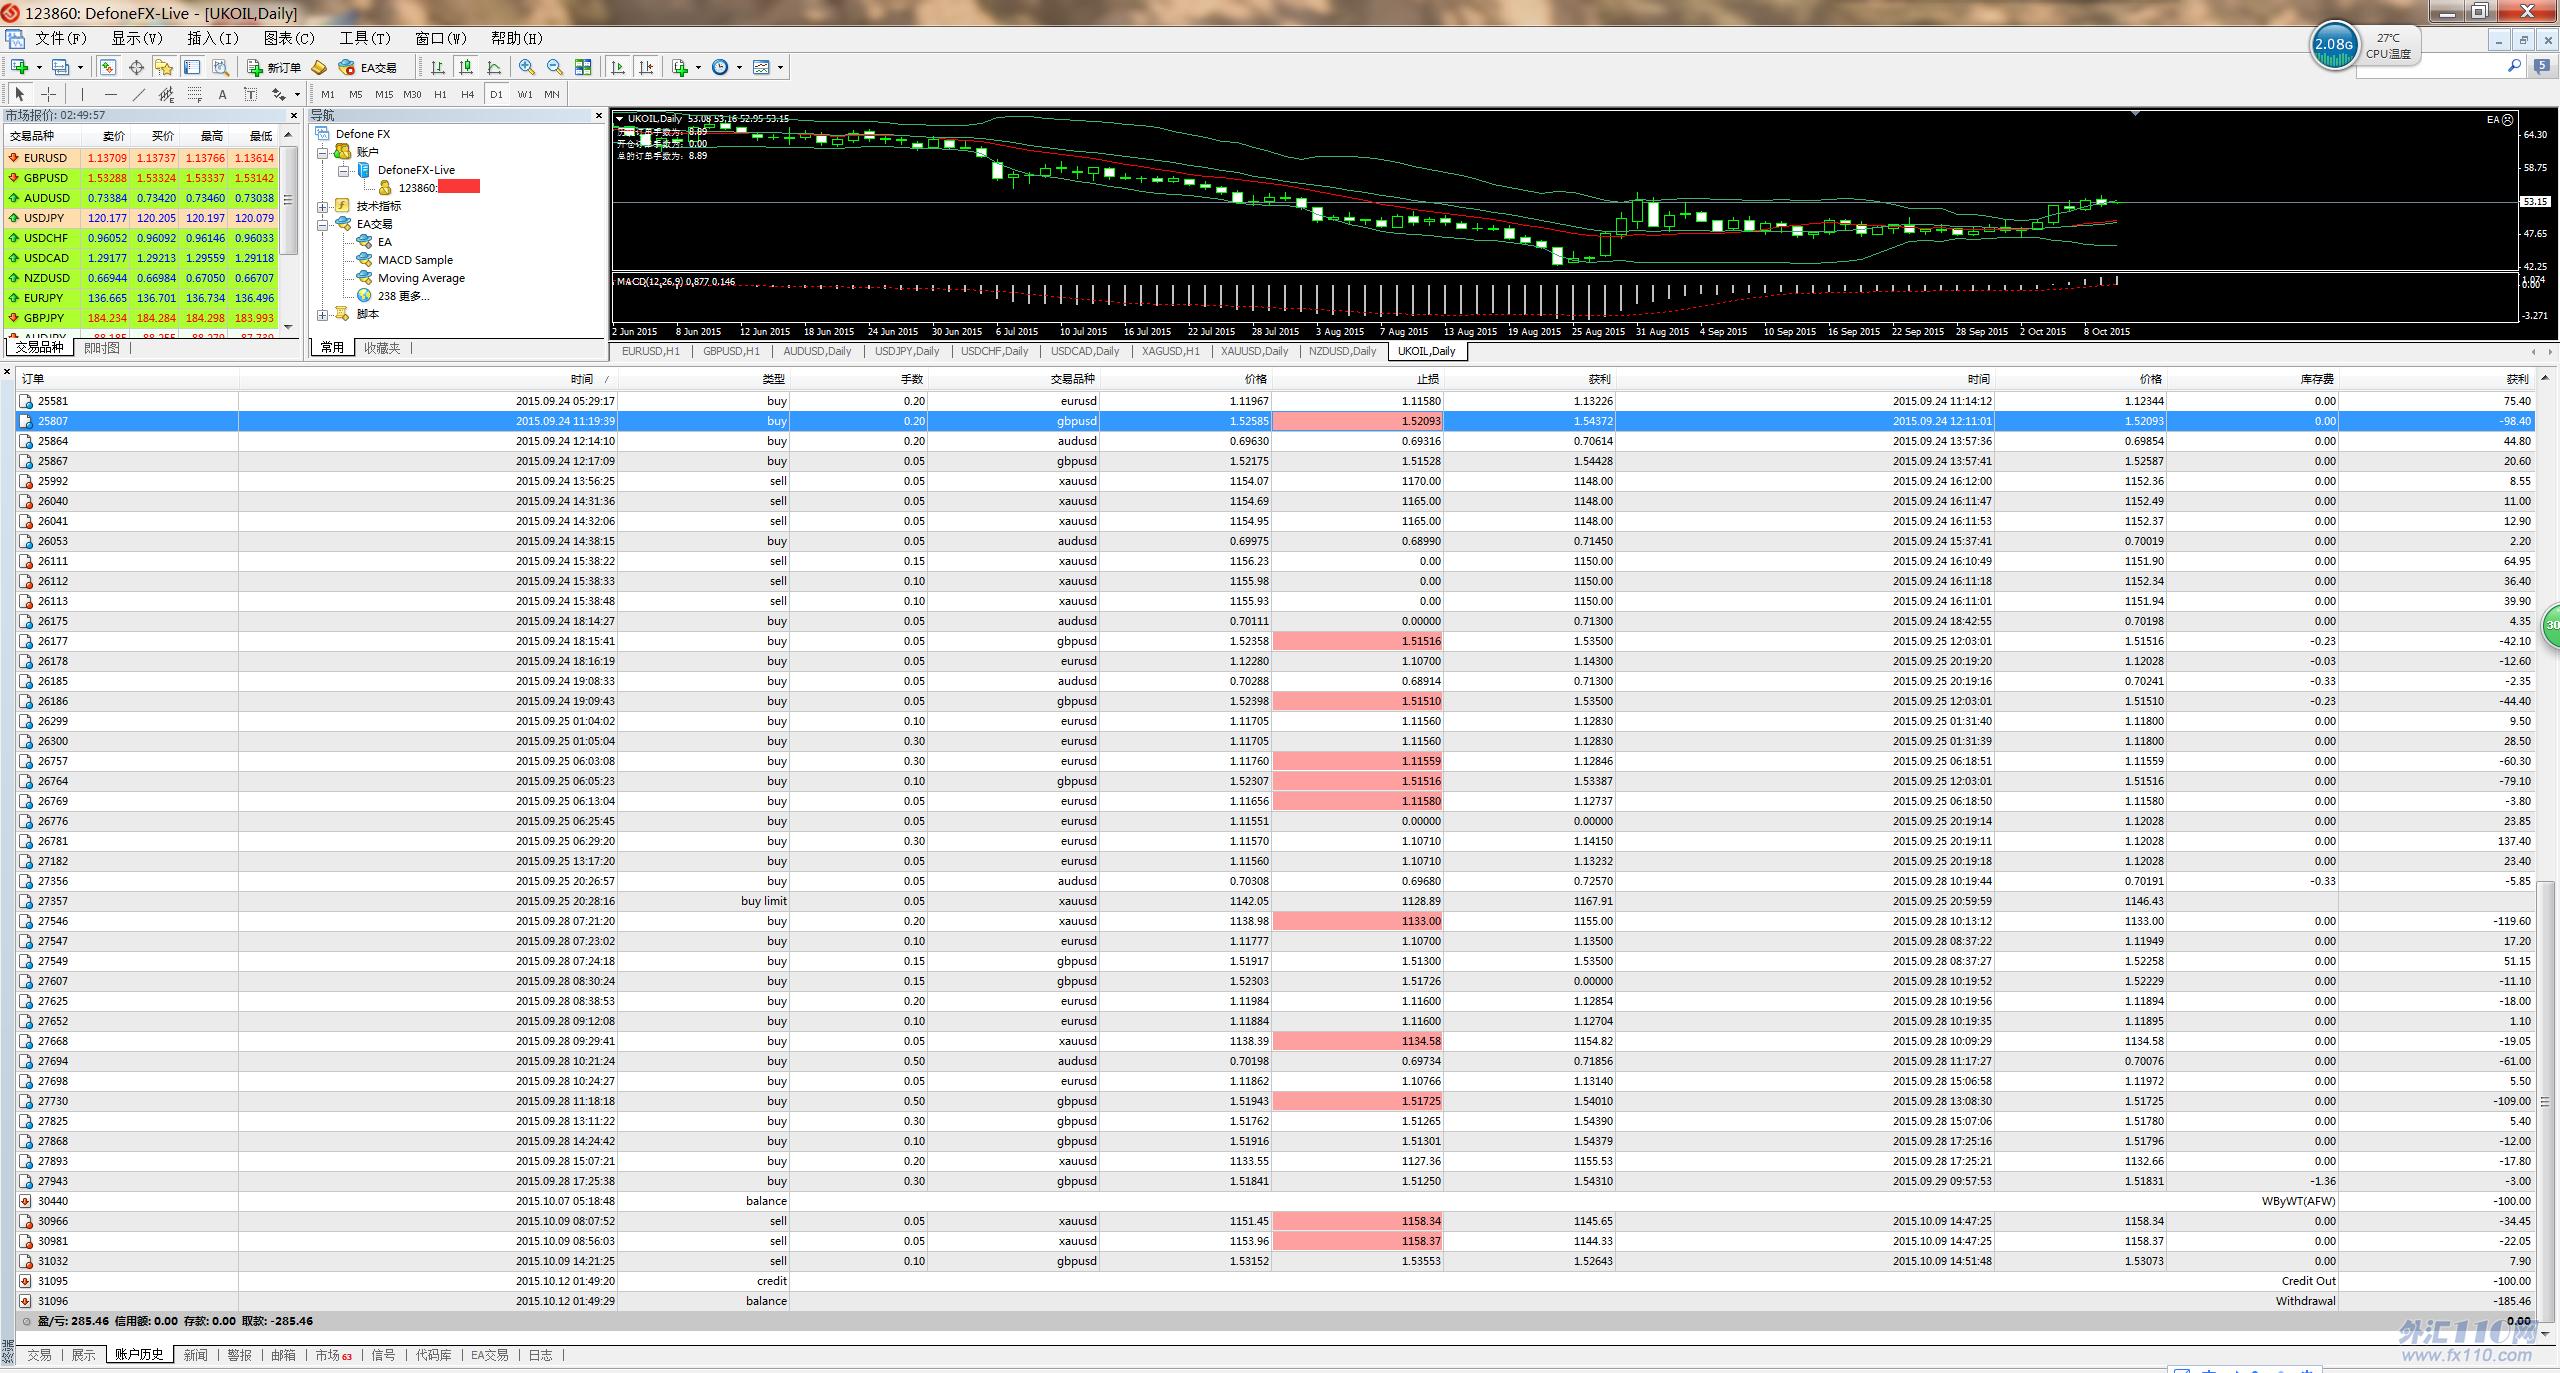Image resolution: width=2560 pixels, height=1373 pixels.
Task: Open a new chart from the toolbar
Action: [x=19, y=67]
